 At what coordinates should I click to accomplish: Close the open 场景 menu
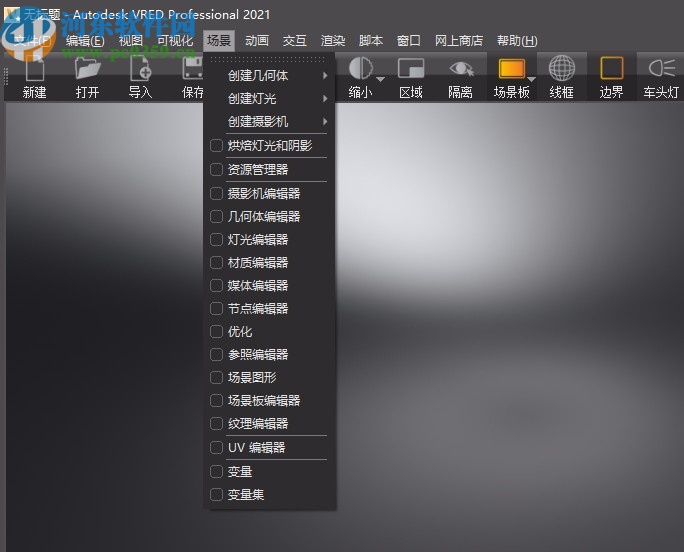click(x=219, y=41)
